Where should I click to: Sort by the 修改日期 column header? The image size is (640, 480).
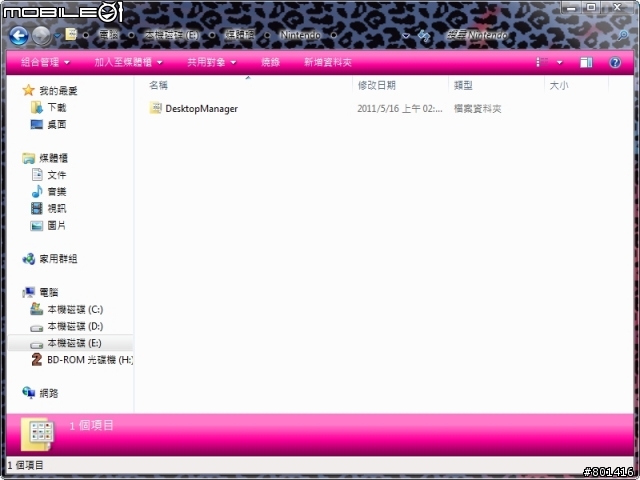(376, 85)
